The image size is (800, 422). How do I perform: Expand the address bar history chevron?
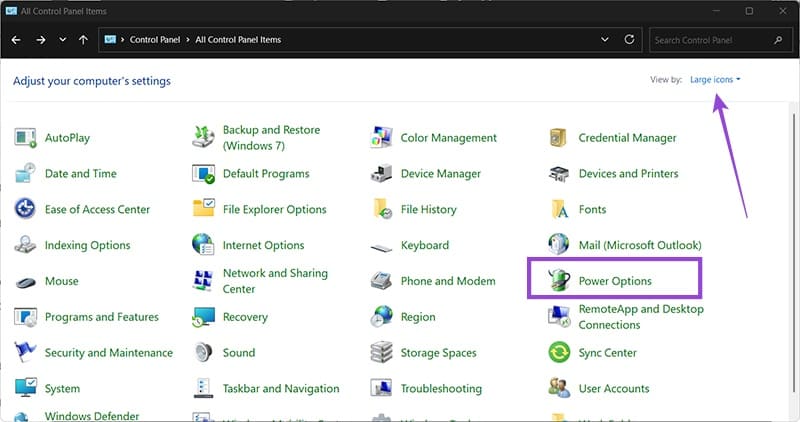pyautogui.click(x=605, y=39)
